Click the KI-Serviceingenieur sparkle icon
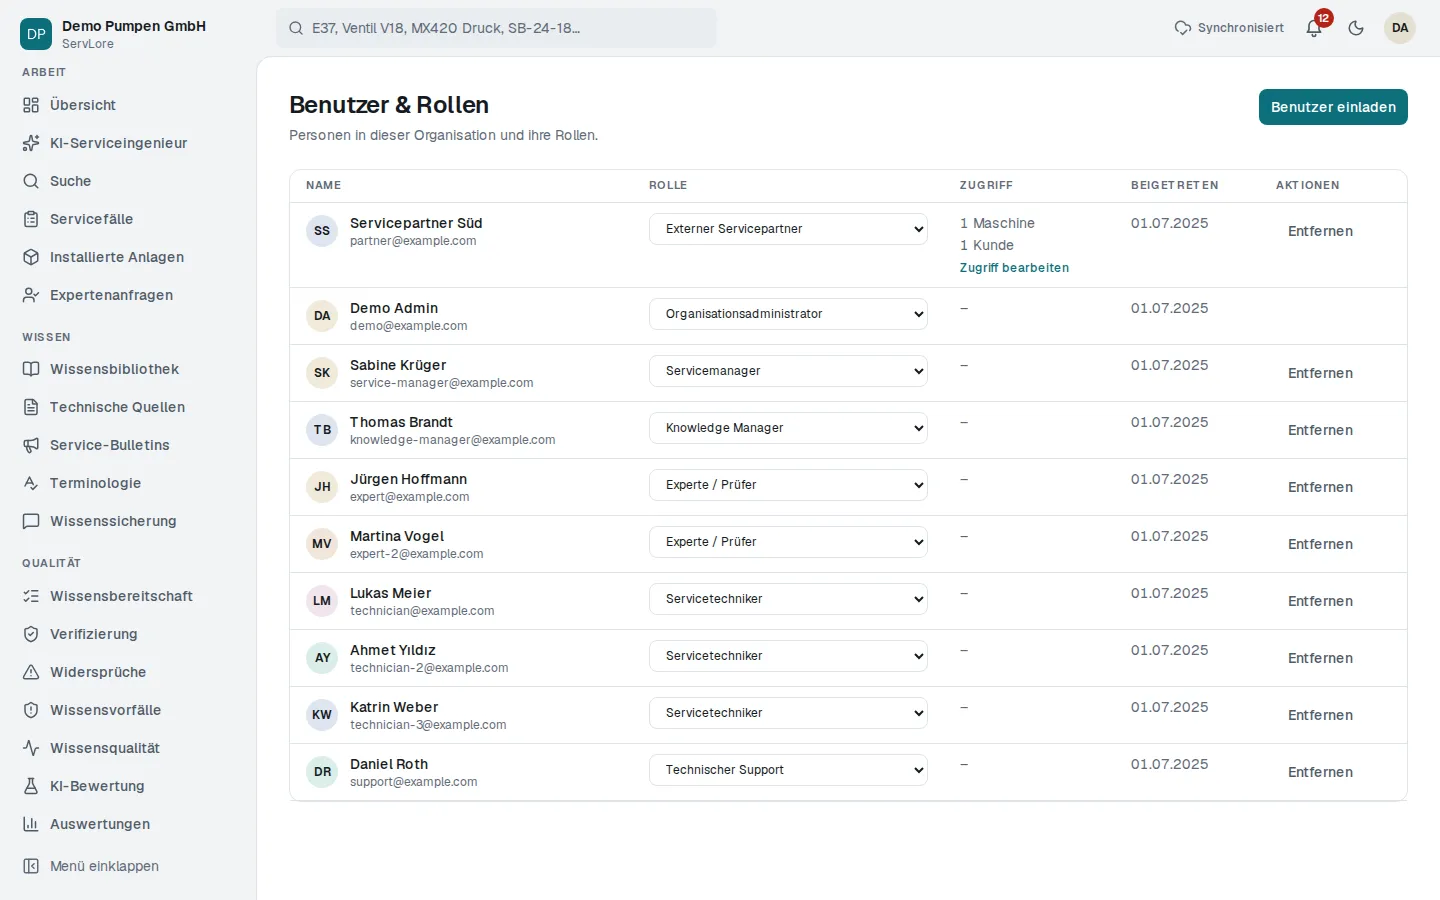The width and height of the screenshot is (1440, 900). tap(31, 143)
